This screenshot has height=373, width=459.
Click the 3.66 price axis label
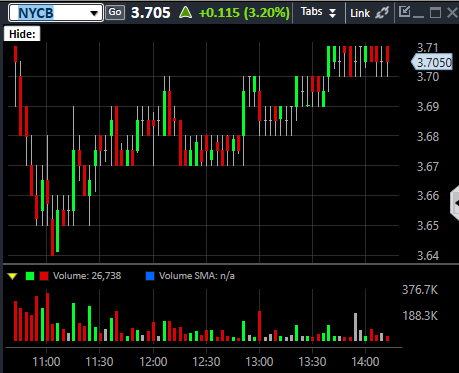click(x=428, y=196)
